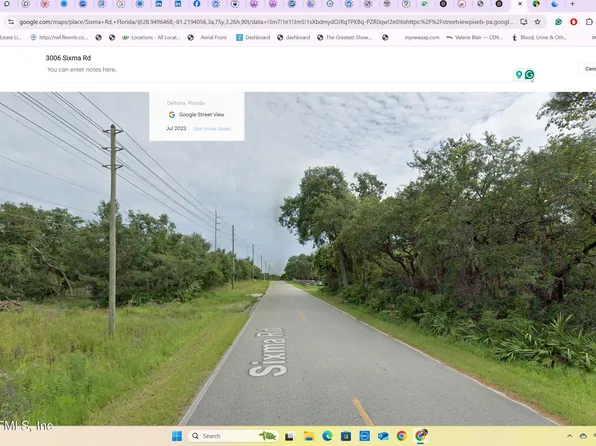
Task: Open the Extensions puzzle menu
Action: pos(589,22)
